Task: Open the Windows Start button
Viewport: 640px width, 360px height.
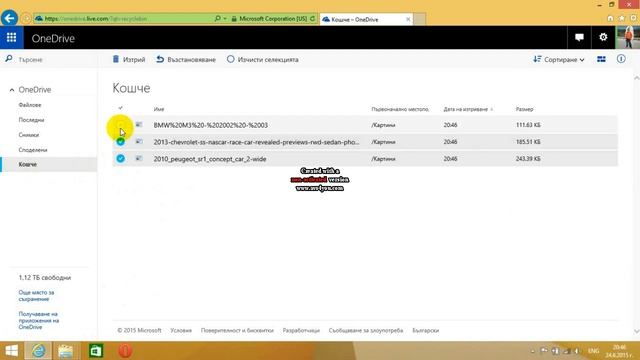Action: (x=11, y=351)
